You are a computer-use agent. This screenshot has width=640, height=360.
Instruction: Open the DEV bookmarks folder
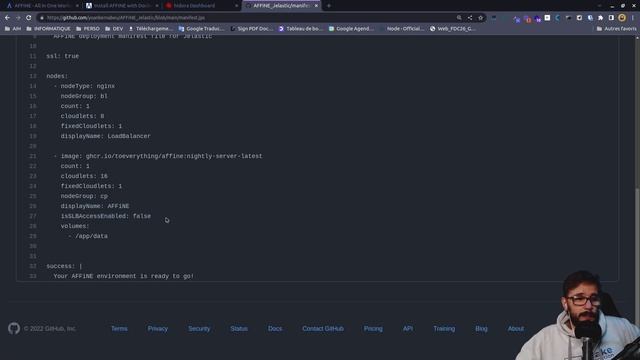tap(114, 29)
